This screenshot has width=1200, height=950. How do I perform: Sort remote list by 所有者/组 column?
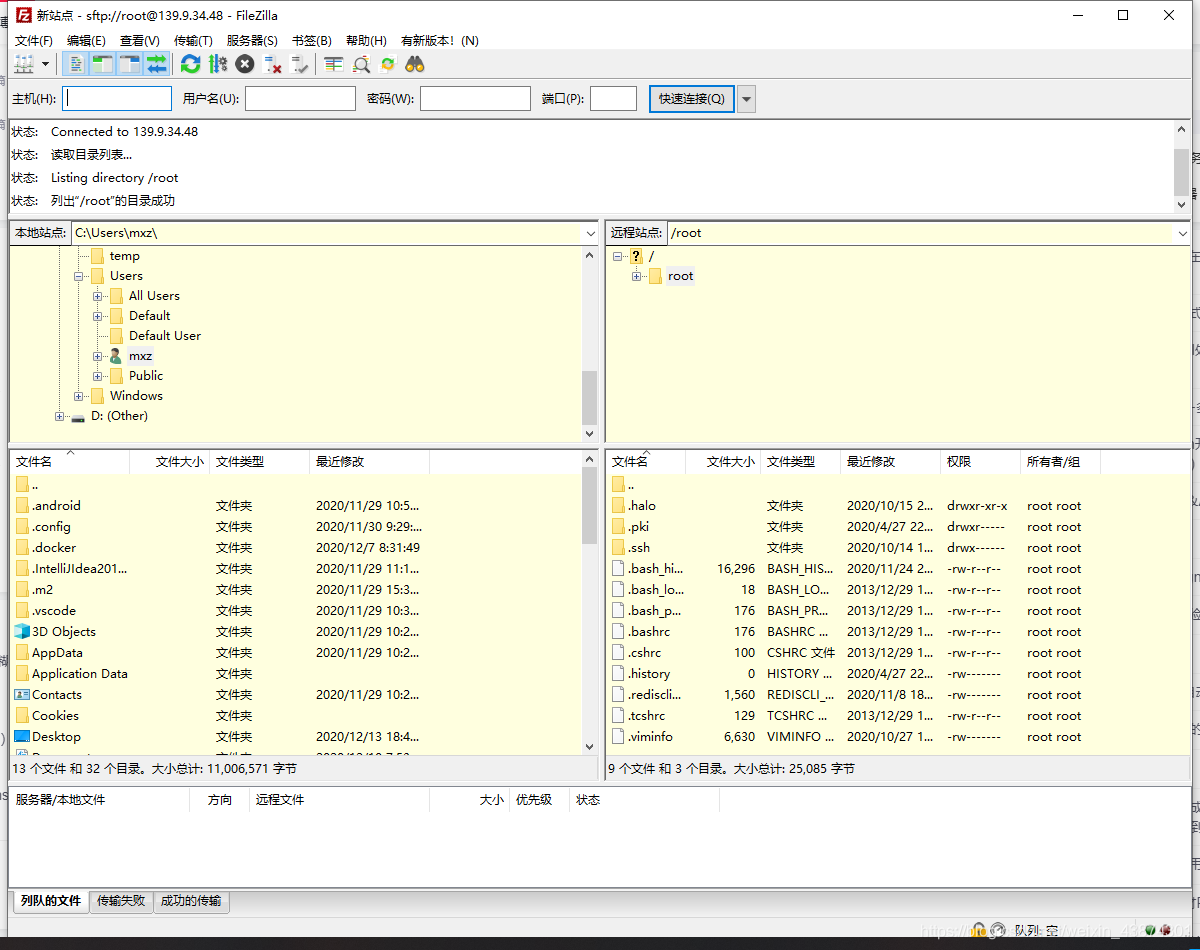pyautogui.click(x=1060, y=462)
